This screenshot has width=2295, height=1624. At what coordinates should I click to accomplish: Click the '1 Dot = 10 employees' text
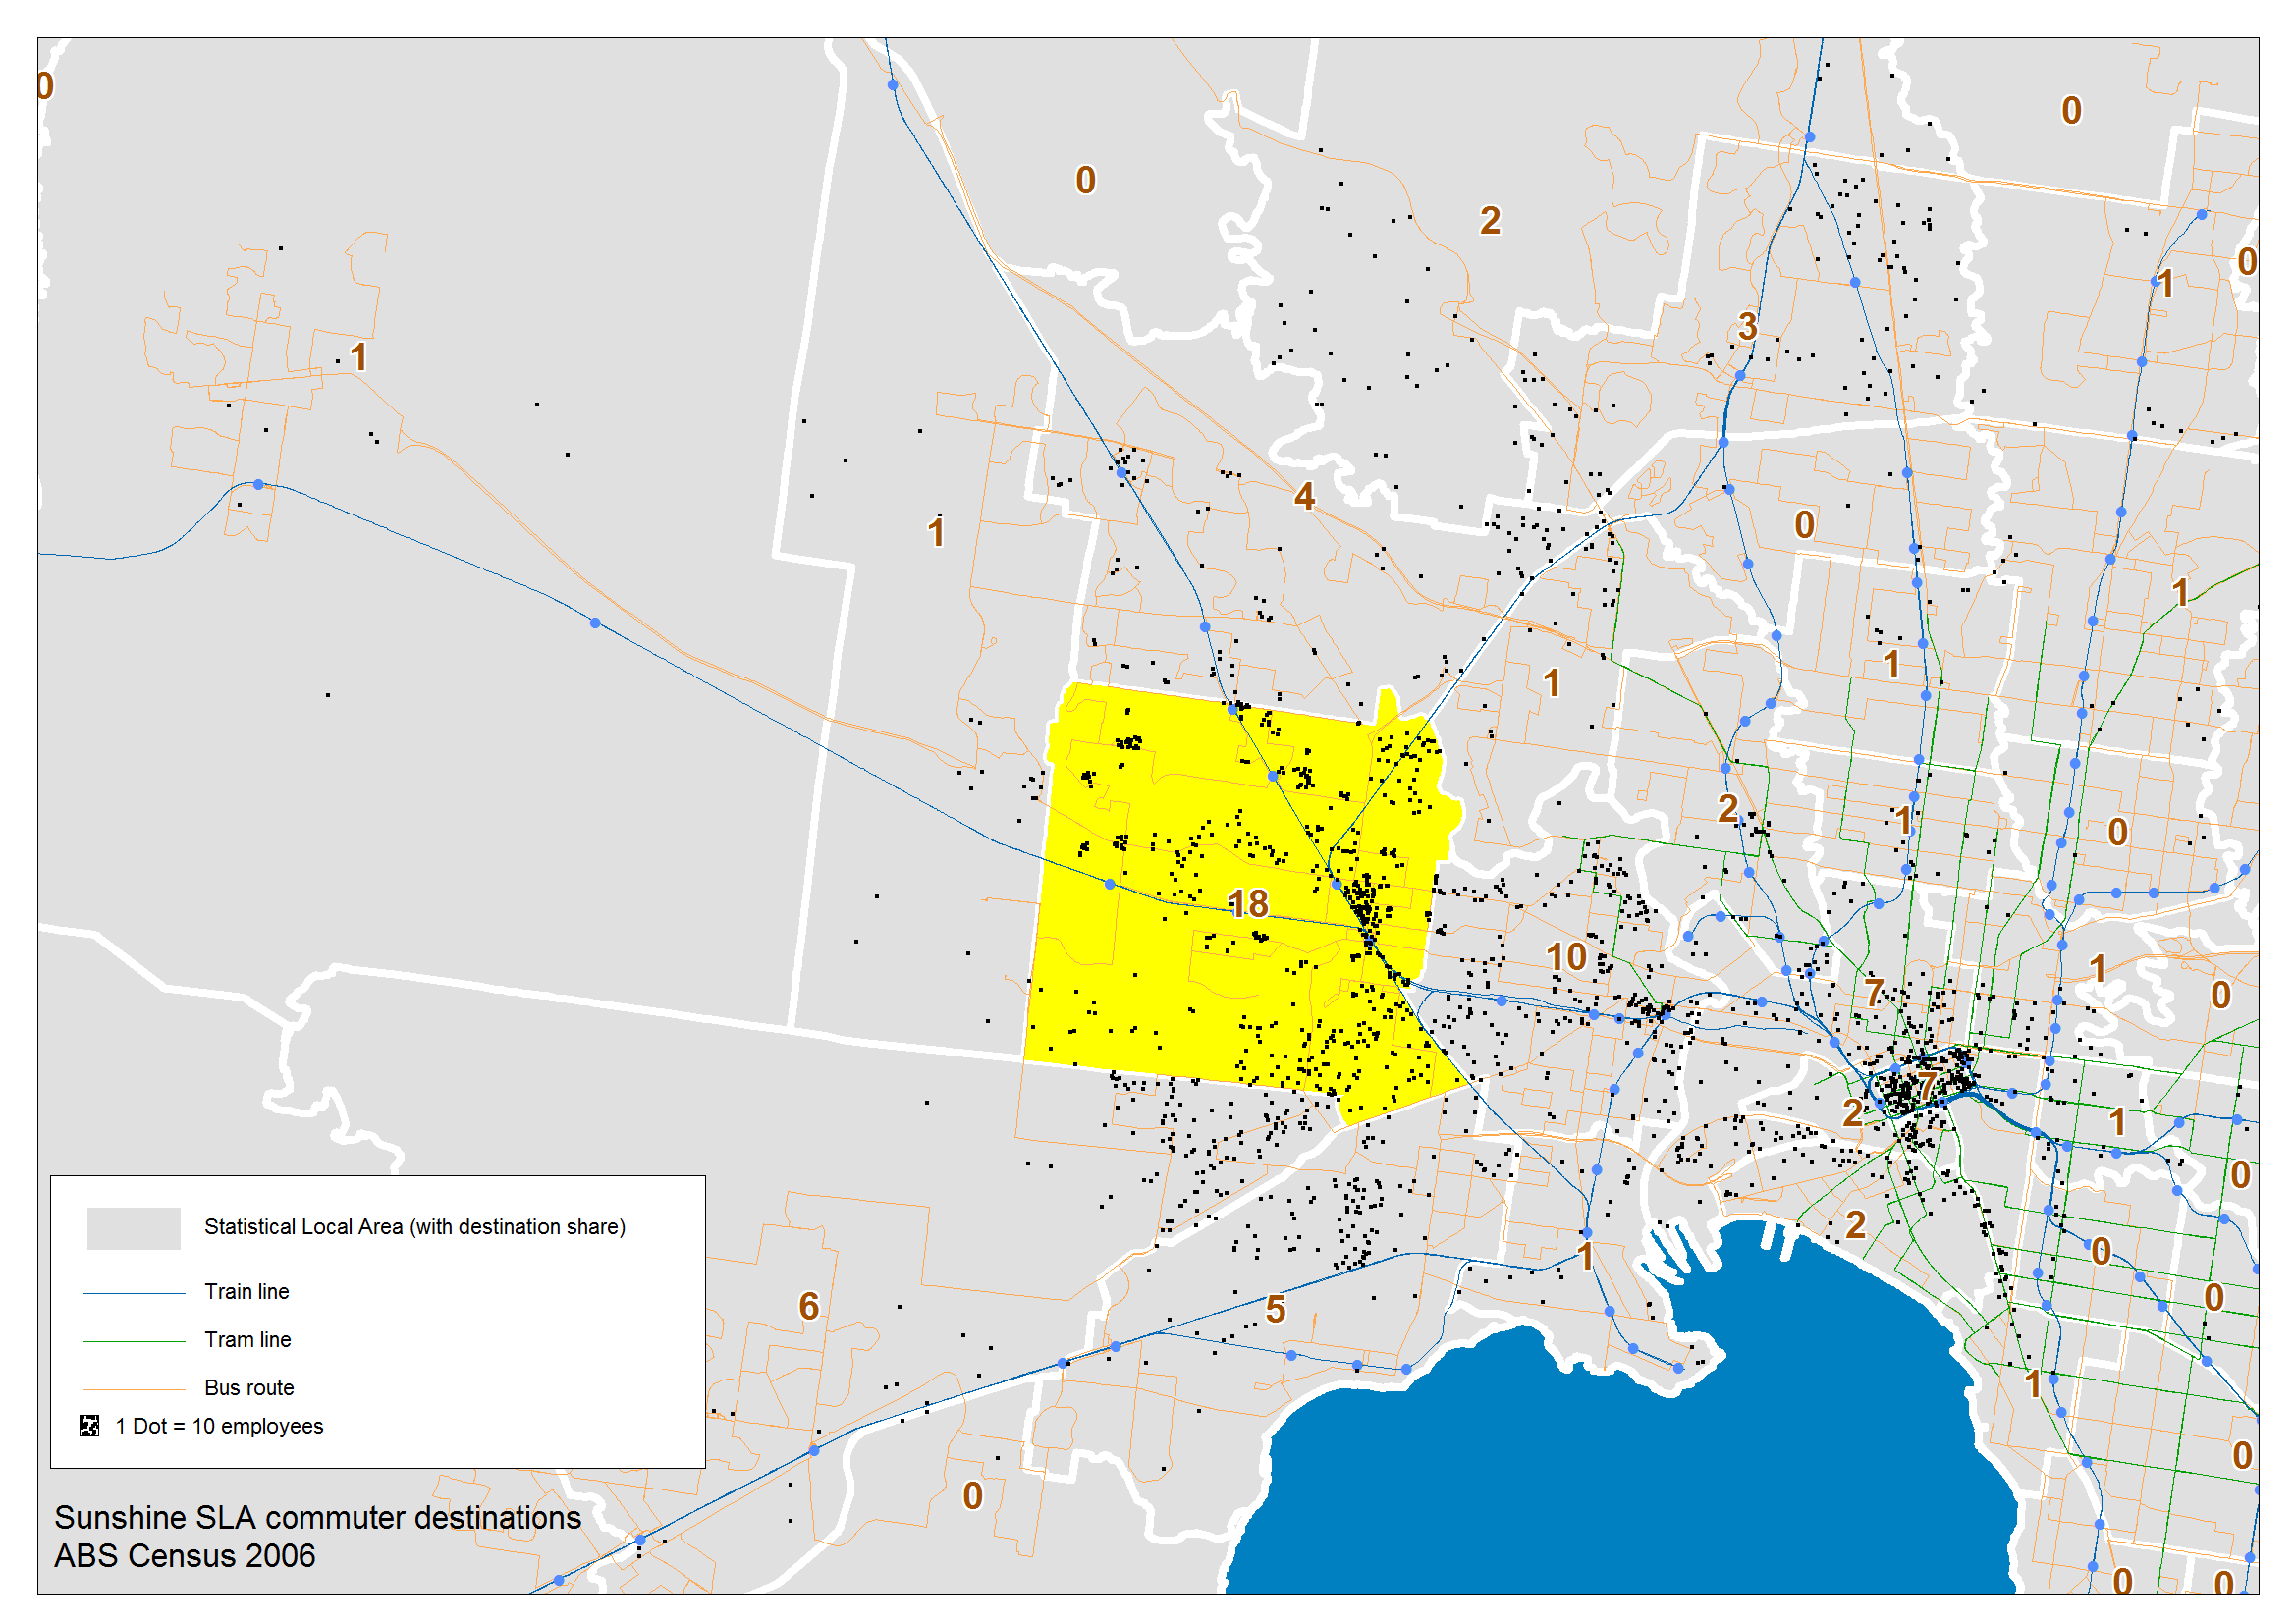coord(219,1426)
